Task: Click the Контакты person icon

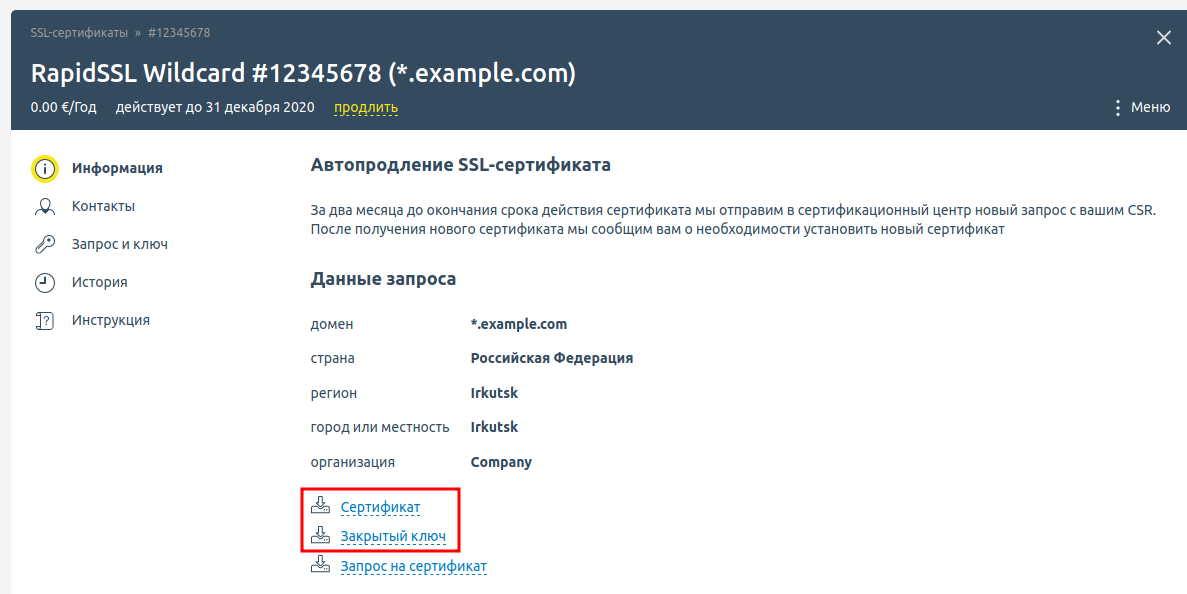Action: pos(44,207)
